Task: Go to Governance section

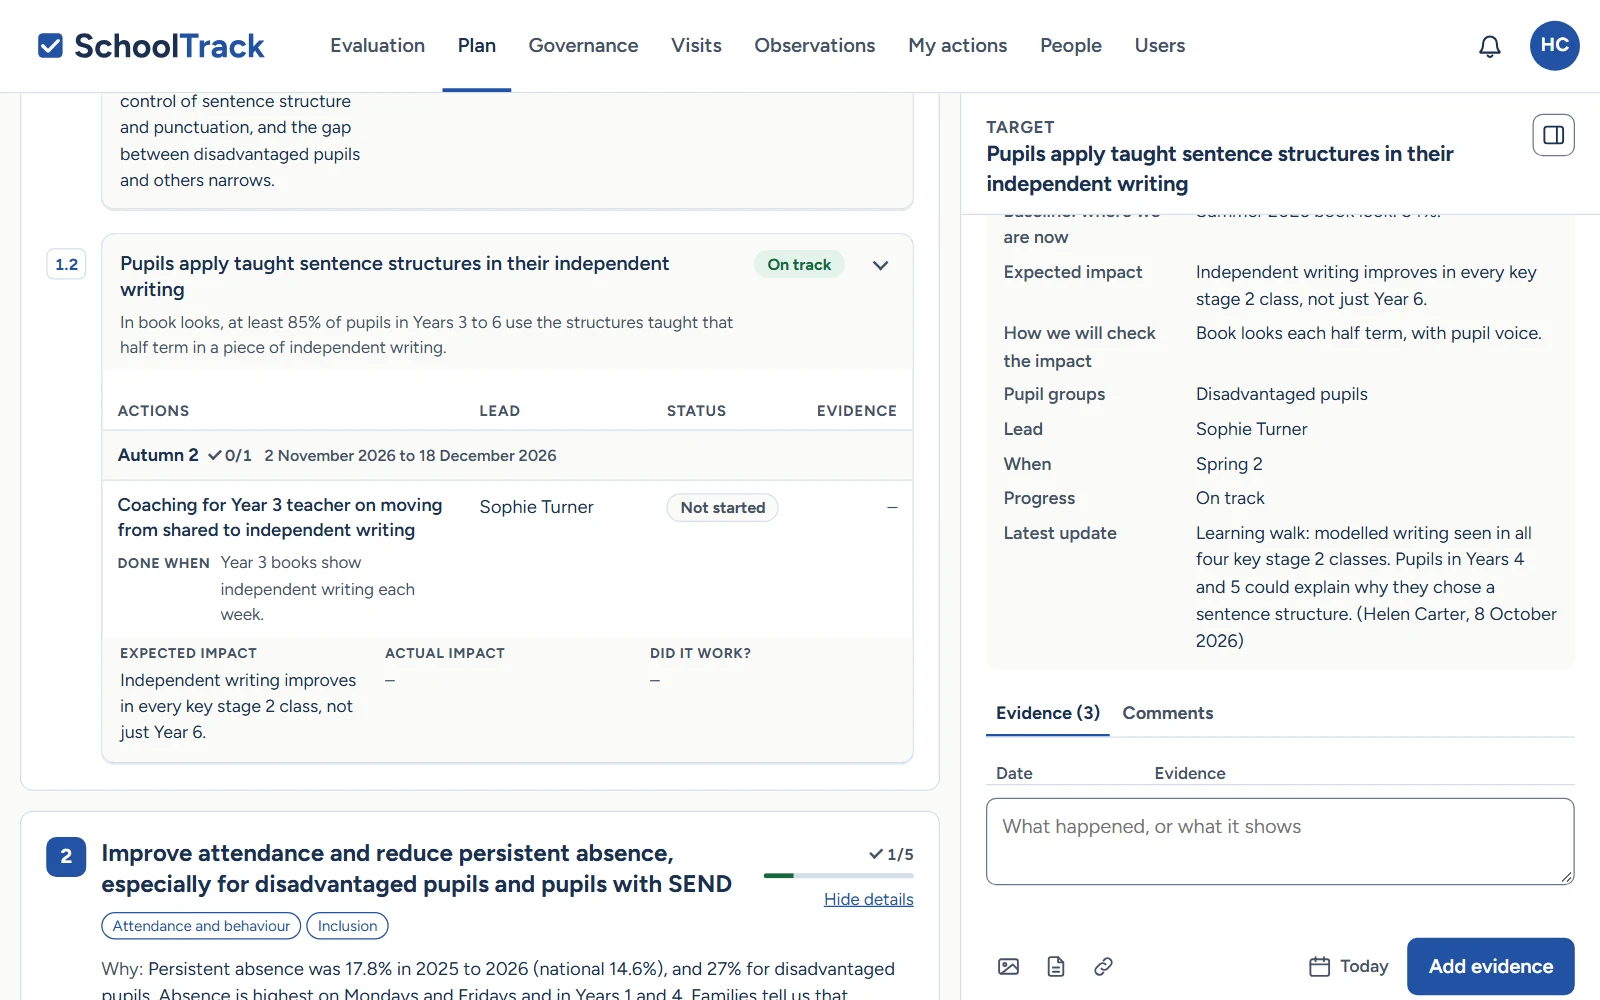Action: coord(583,46)
